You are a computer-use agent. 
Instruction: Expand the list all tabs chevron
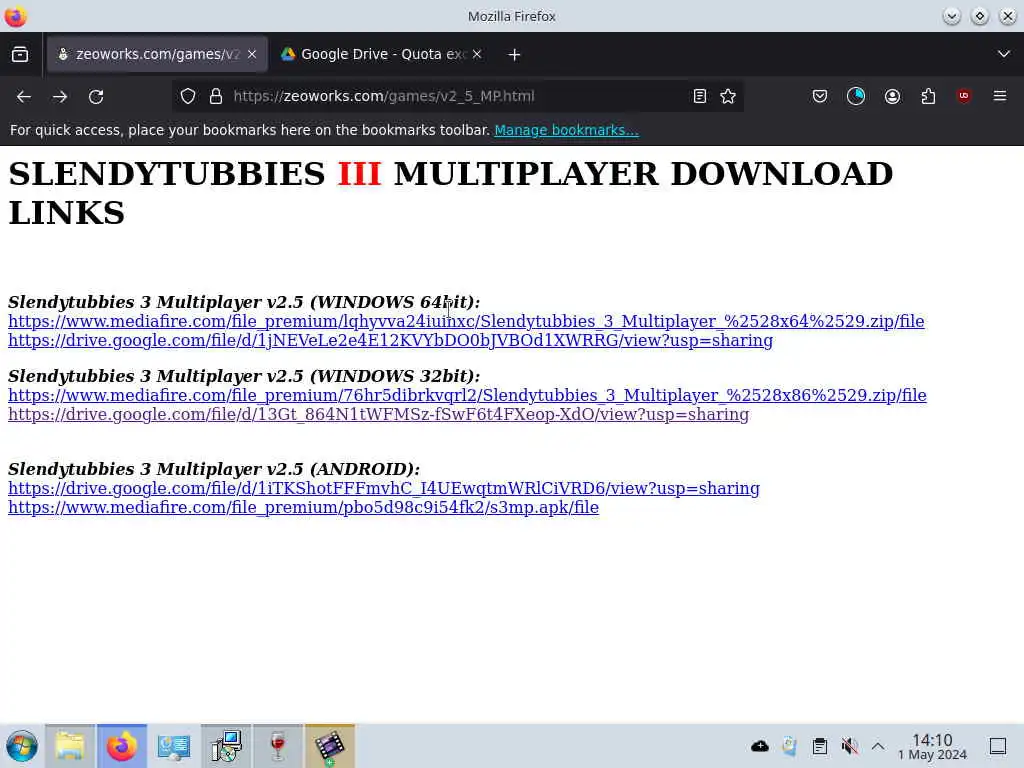tap(1004, 54)
